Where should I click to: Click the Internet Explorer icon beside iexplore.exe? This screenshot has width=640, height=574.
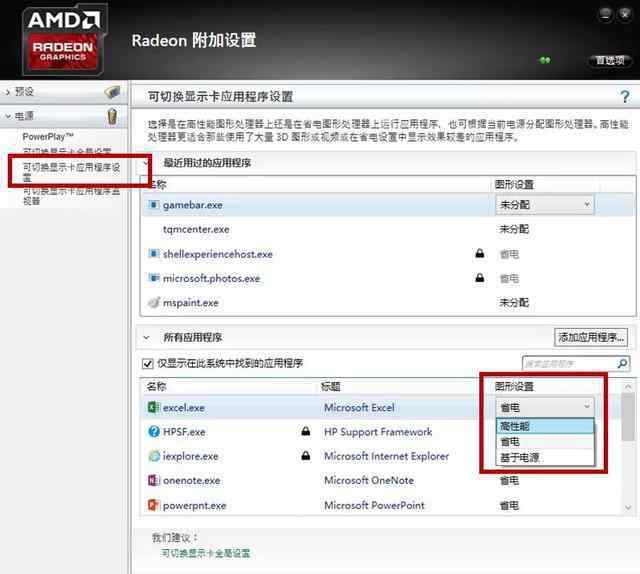154,456
